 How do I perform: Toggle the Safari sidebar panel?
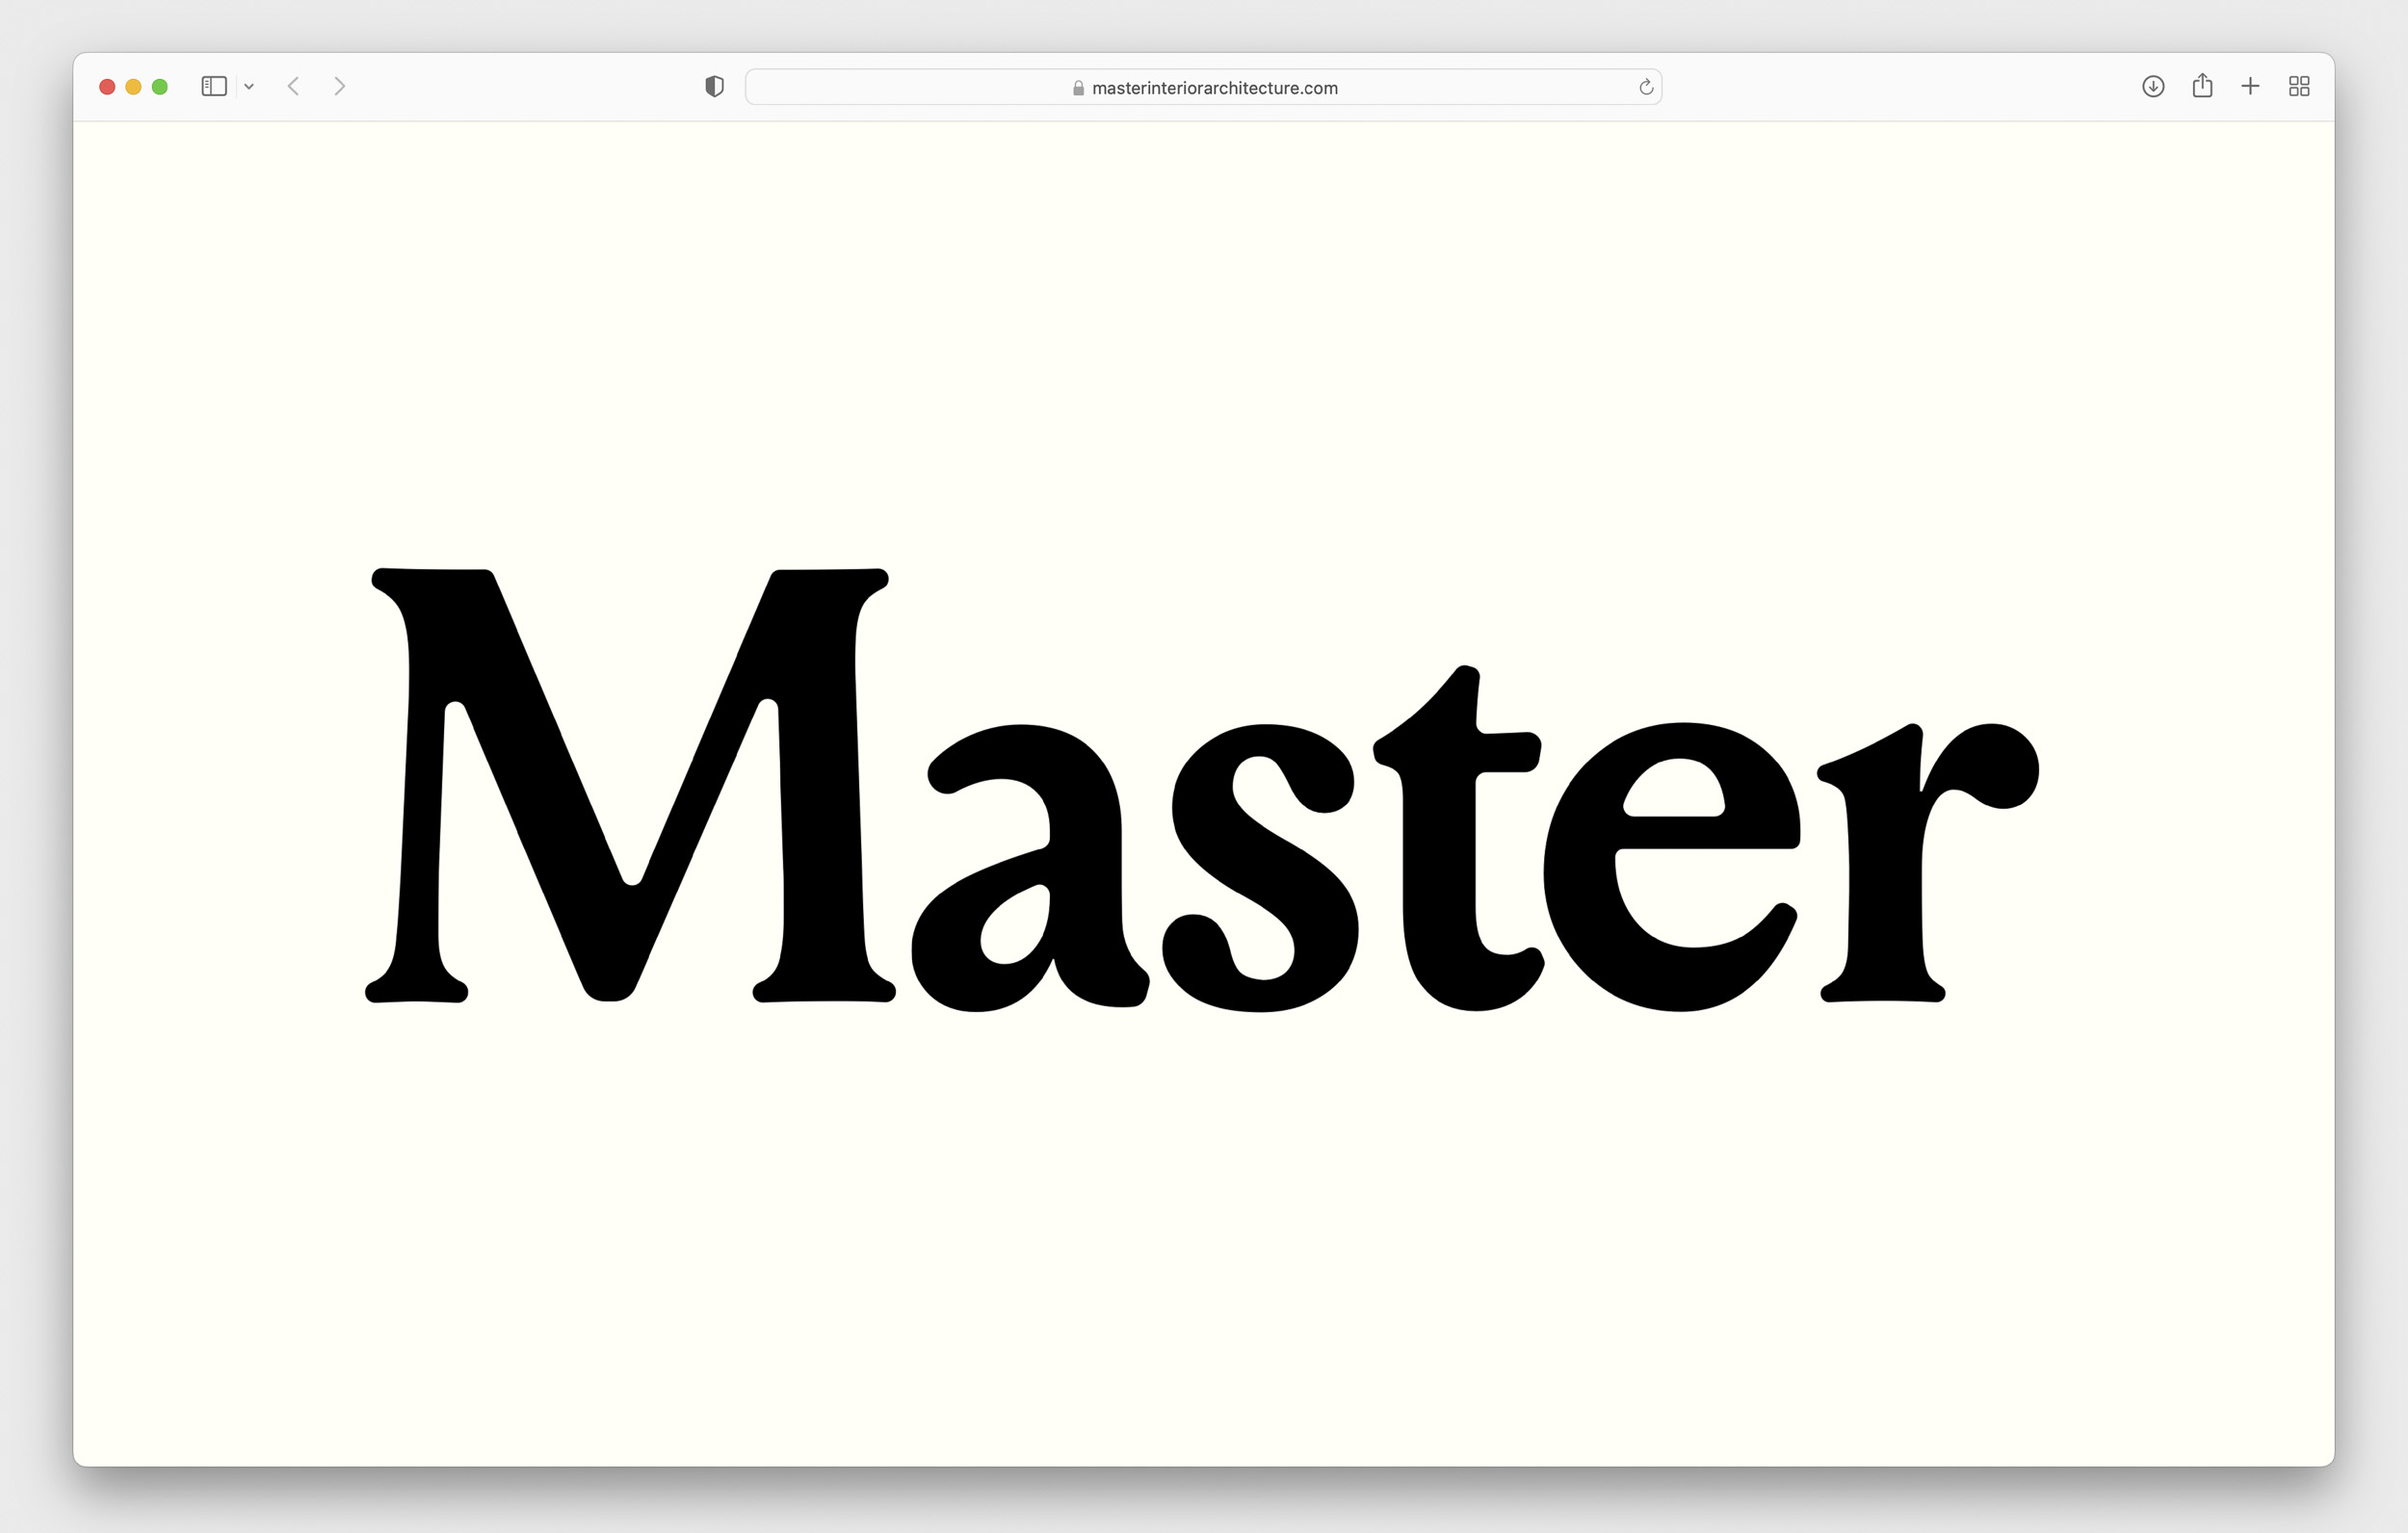click(214, 87)
